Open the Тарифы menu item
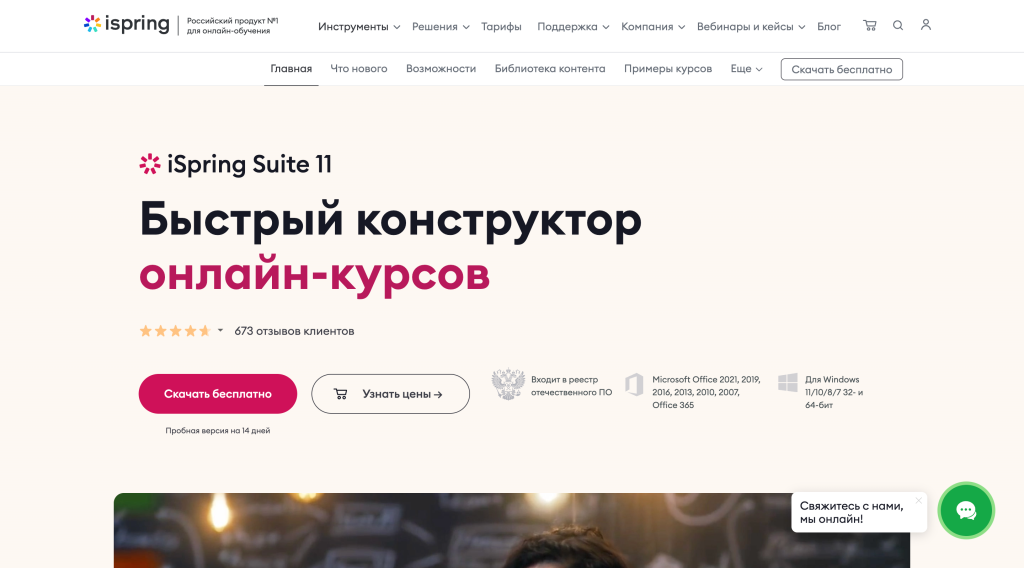1024x568 pixels. tap(501, 27)
